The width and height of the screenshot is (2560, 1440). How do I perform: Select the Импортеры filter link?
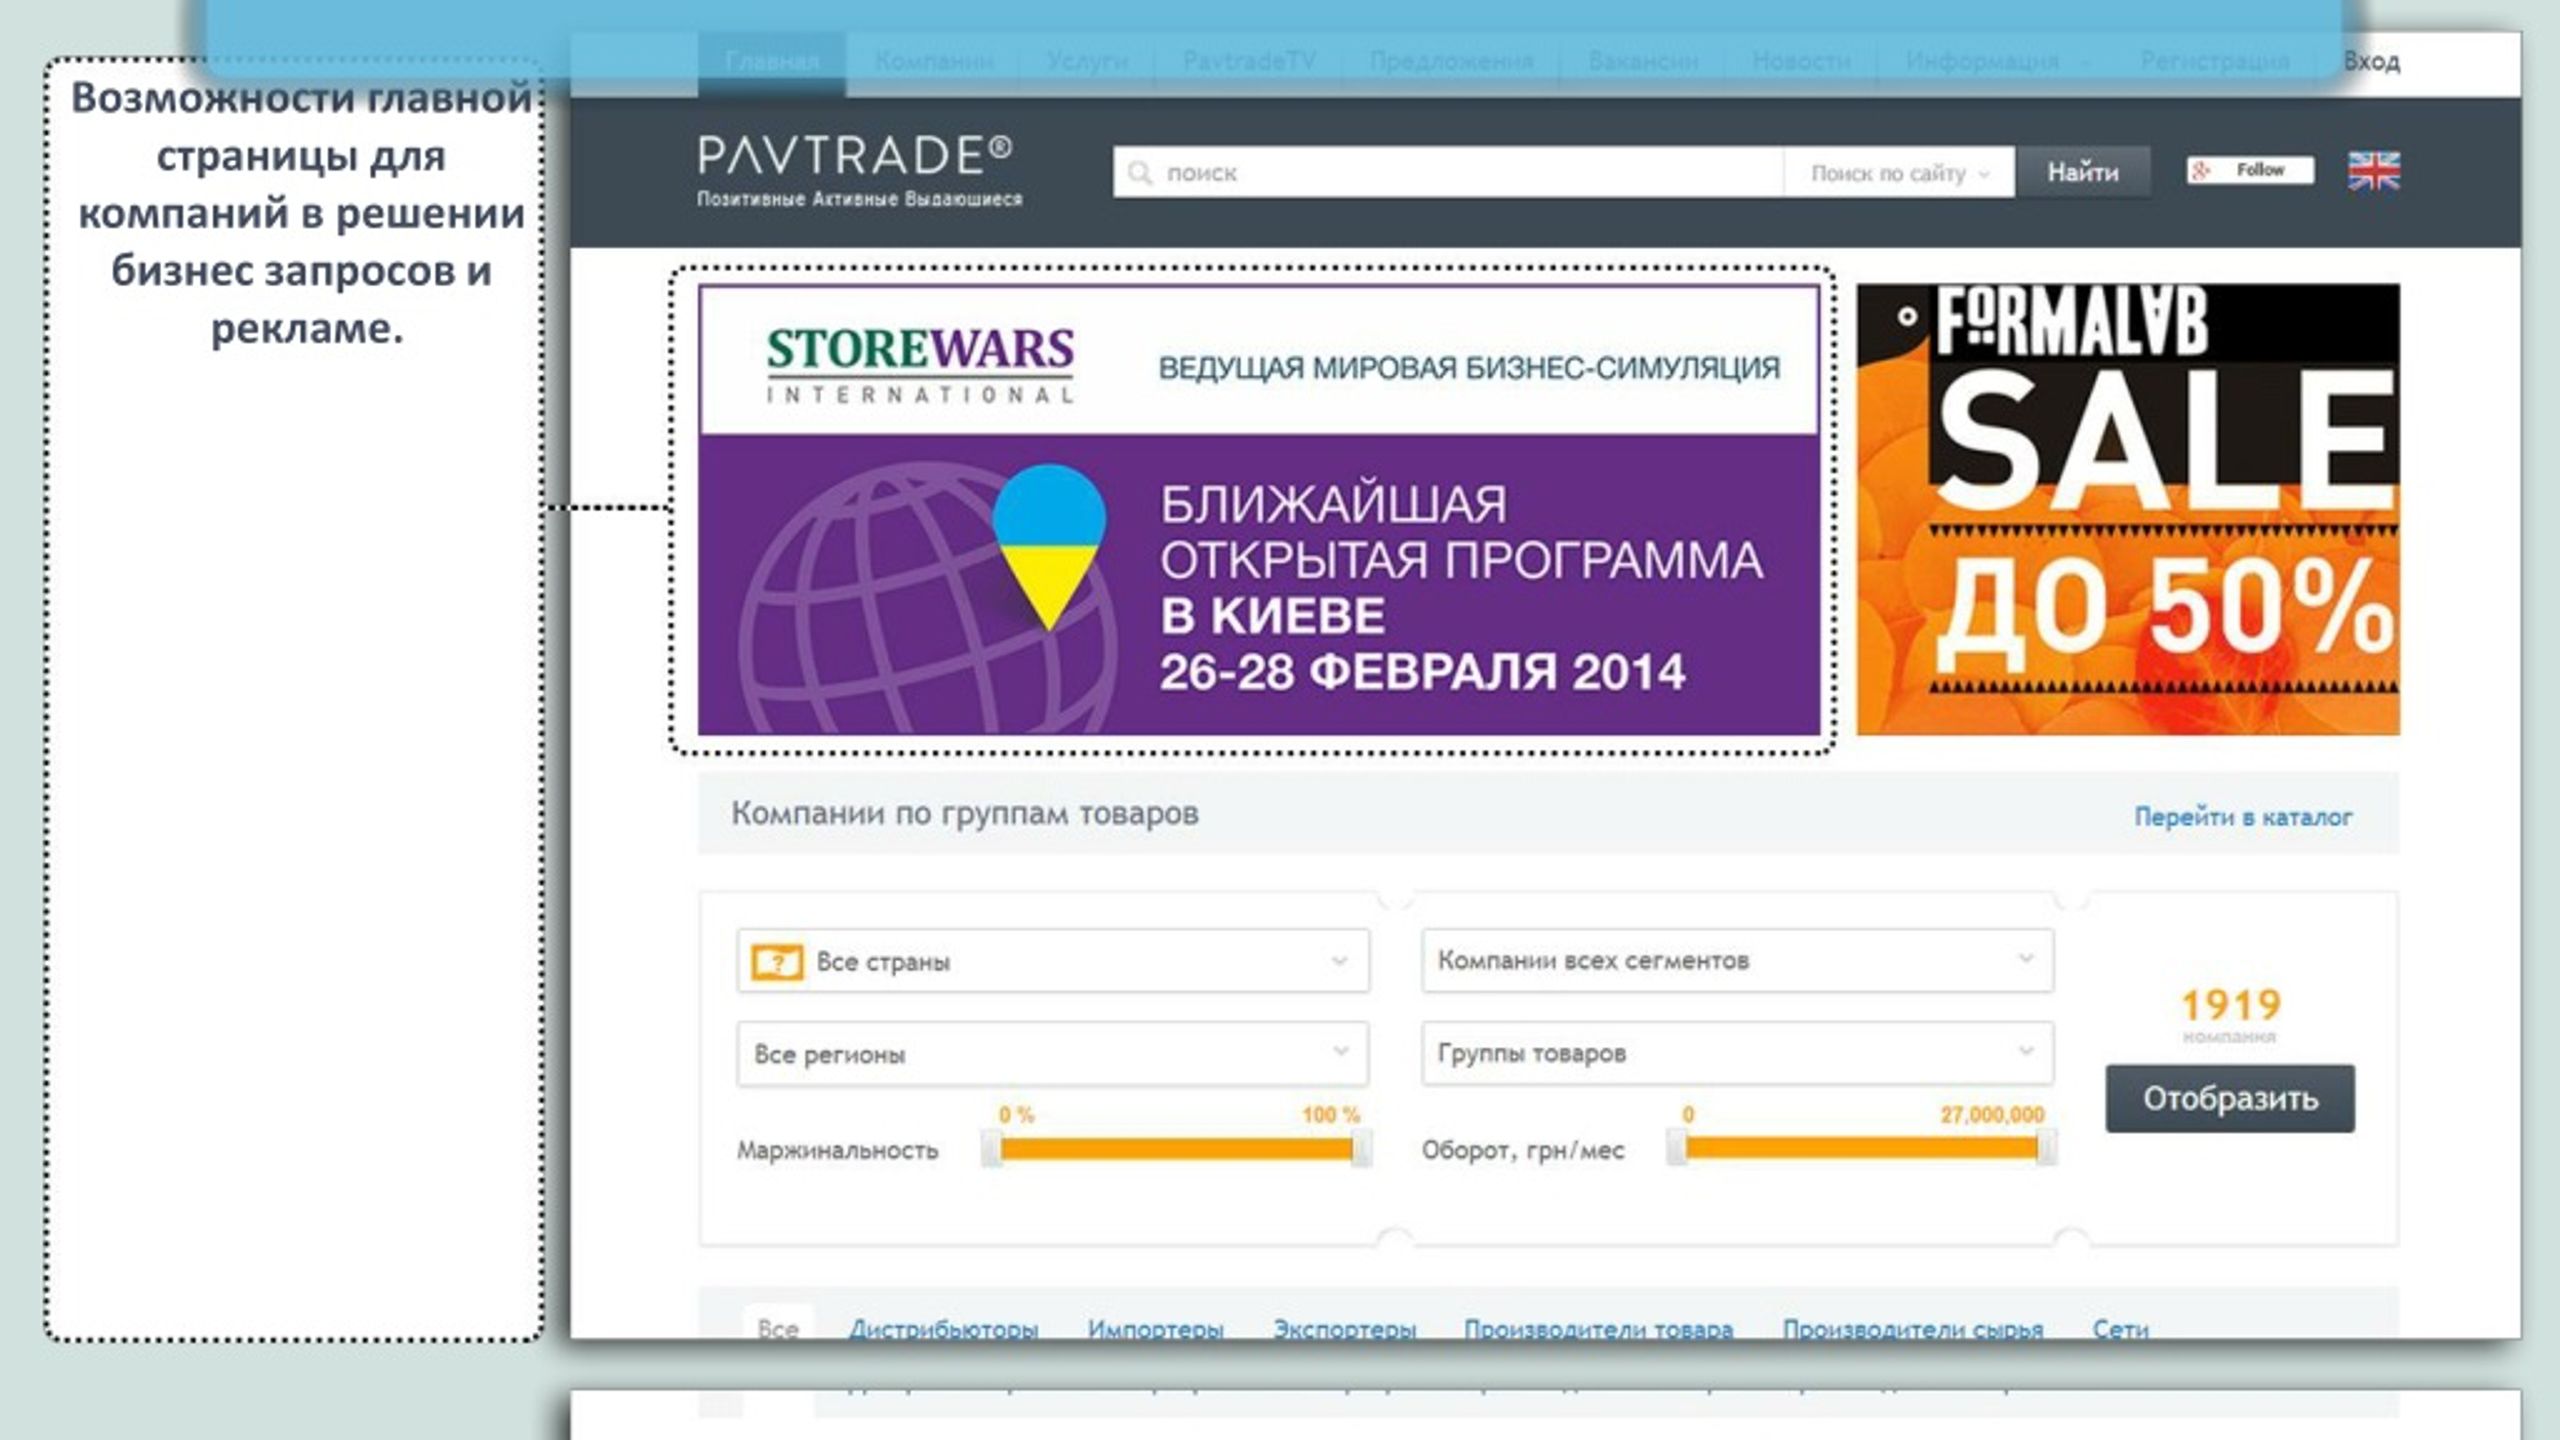(x=1155, y=1329)
